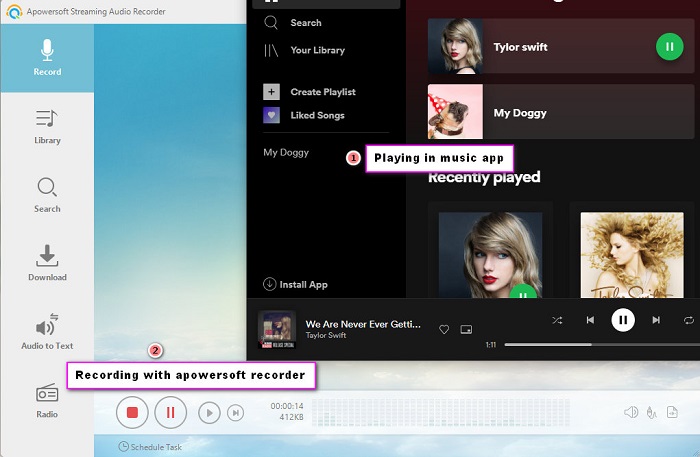Open the My Doggy playlist card

561,112
